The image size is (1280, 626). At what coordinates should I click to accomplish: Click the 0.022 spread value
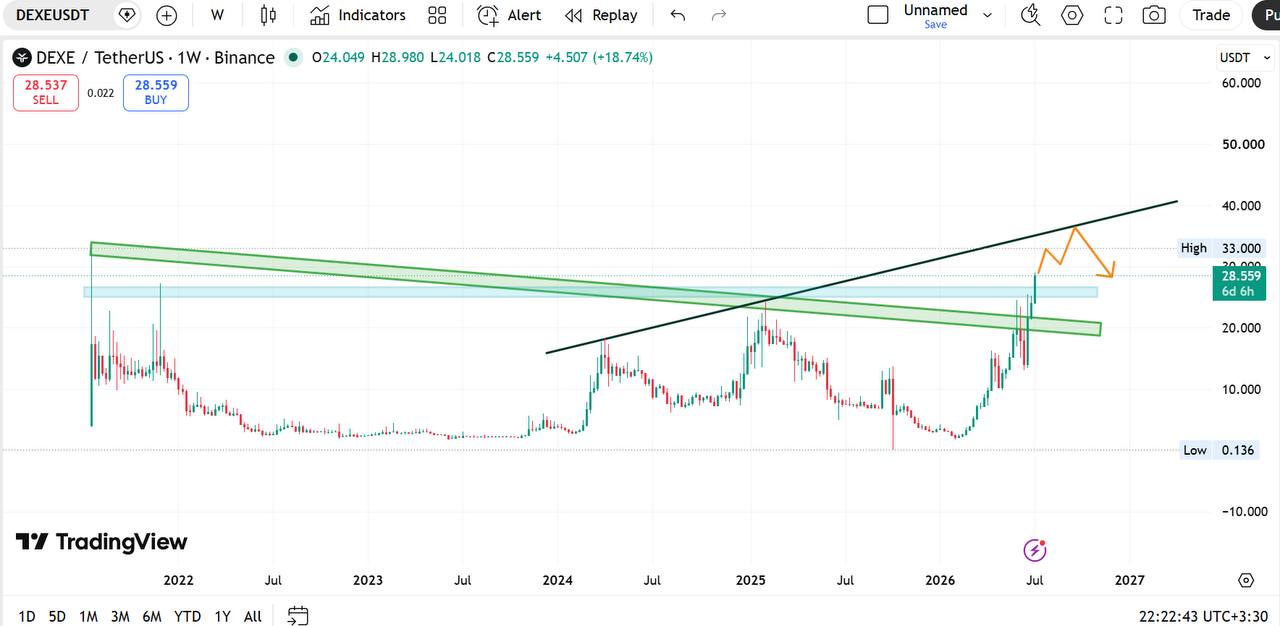click(x=100, y=92)
